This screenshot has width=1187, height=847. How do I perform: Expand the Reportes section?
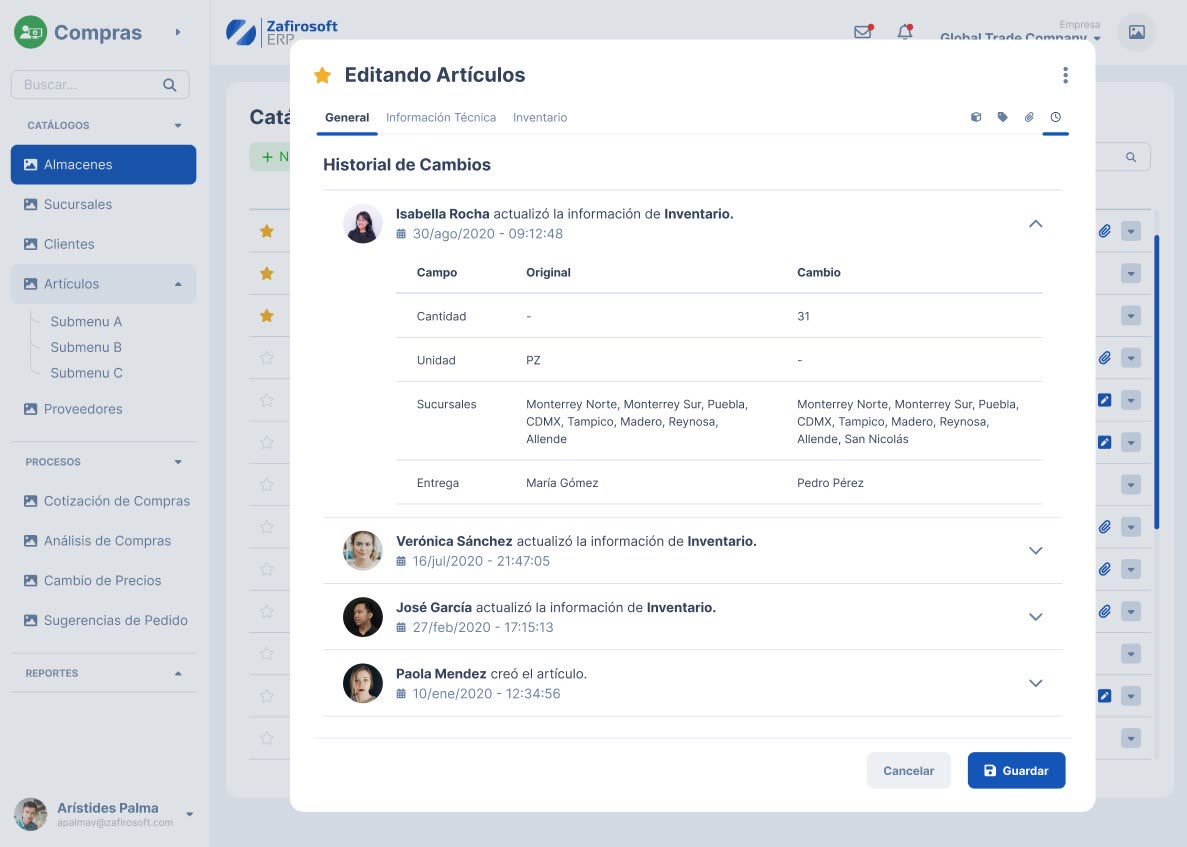click(178, 673)
